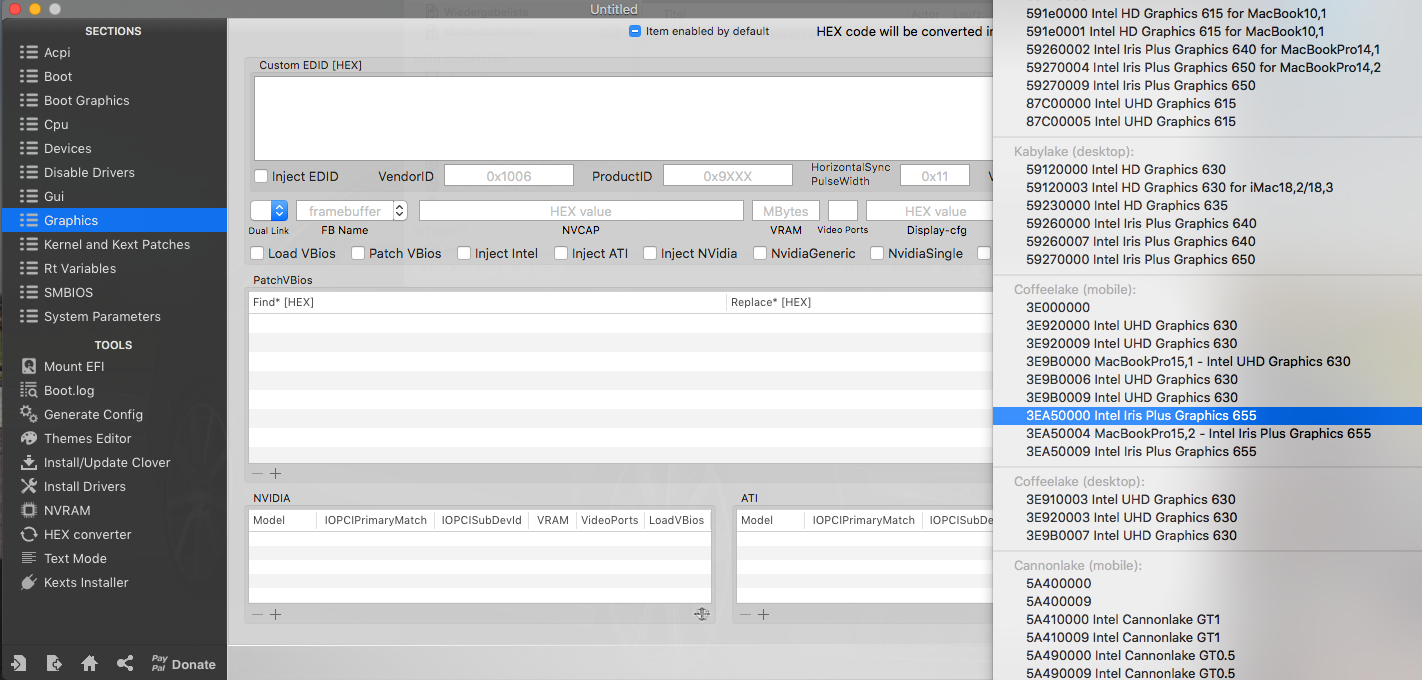Enable the Patch VBios checkbox
1422x680 pixels.
tap(358, 253)
